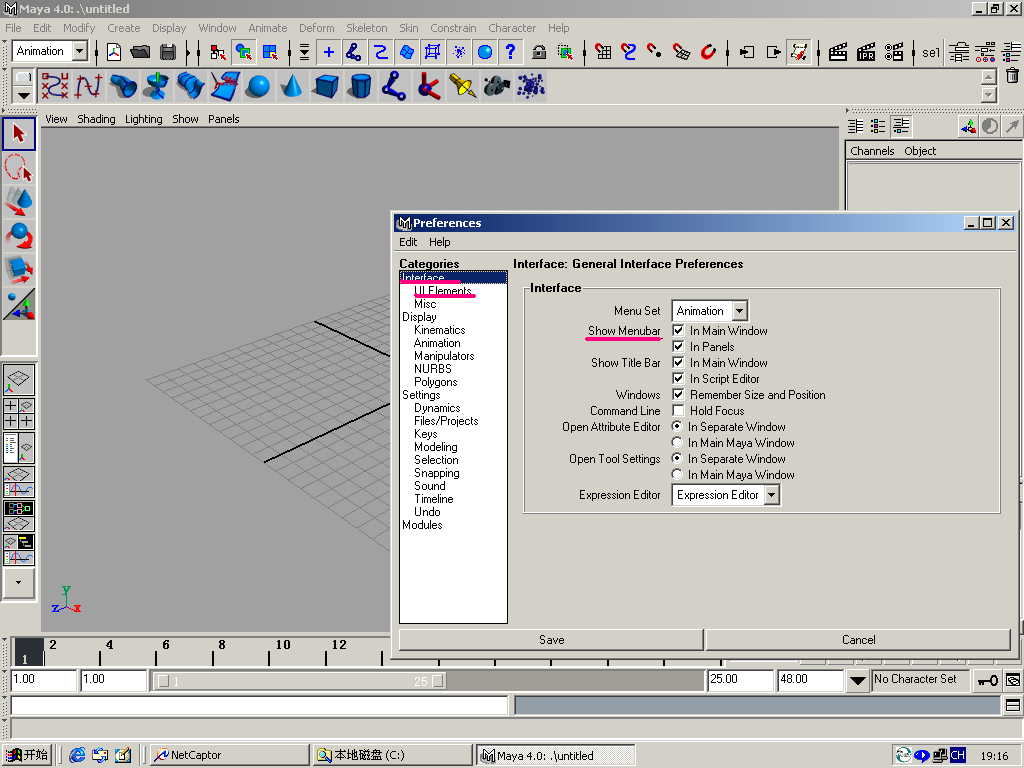Click the shelf trash can icon
The image size is (1024, 768).
point(1012,76)
